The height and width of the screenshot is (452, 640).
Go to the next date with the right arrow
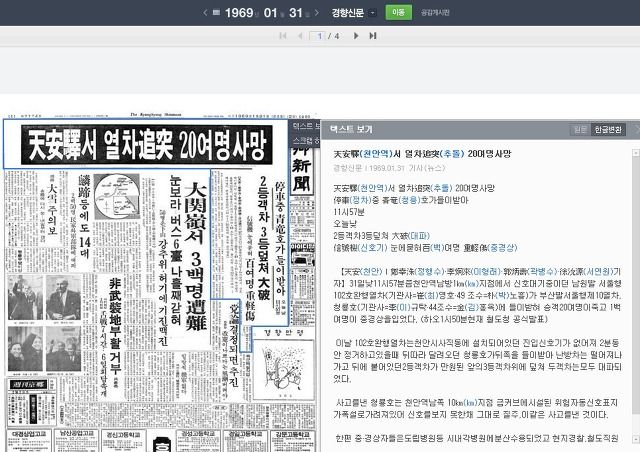pyautogui.click(x=317, y=13)
